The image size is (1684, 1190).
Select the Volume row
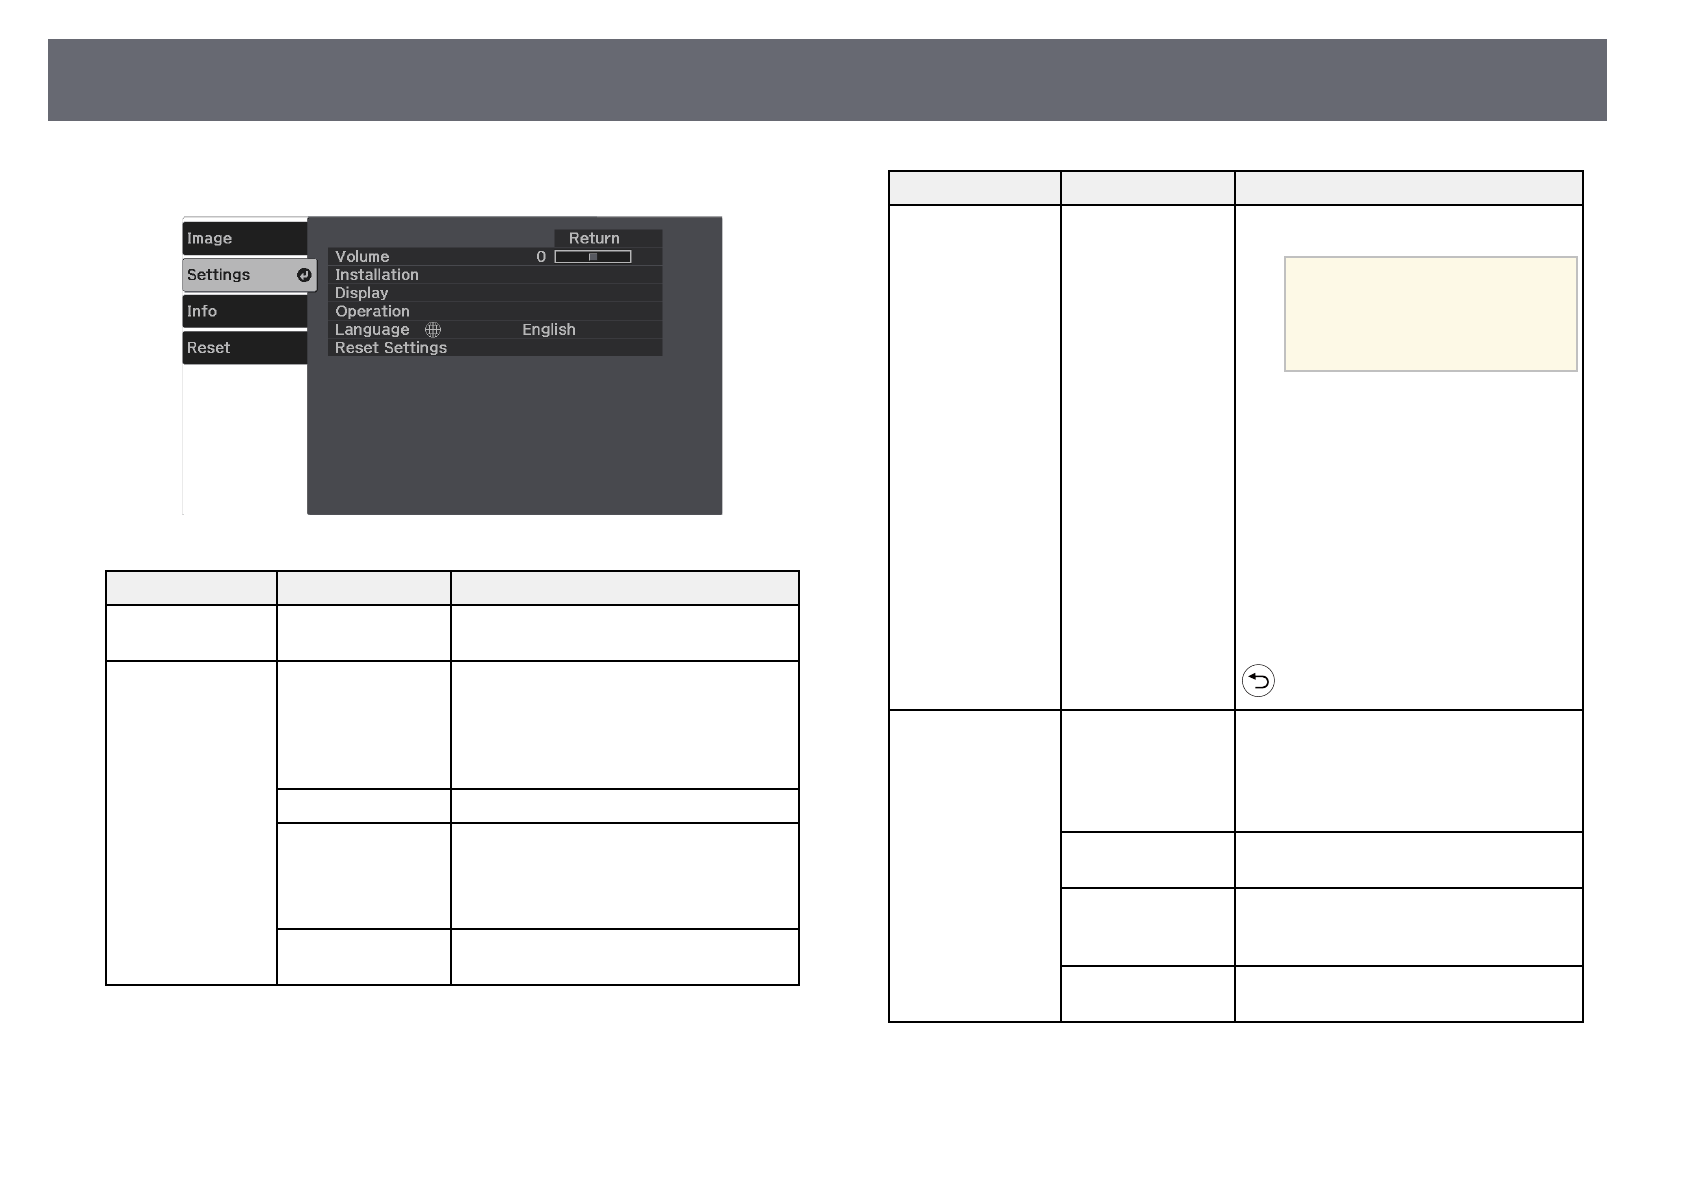tap(495, 257)
